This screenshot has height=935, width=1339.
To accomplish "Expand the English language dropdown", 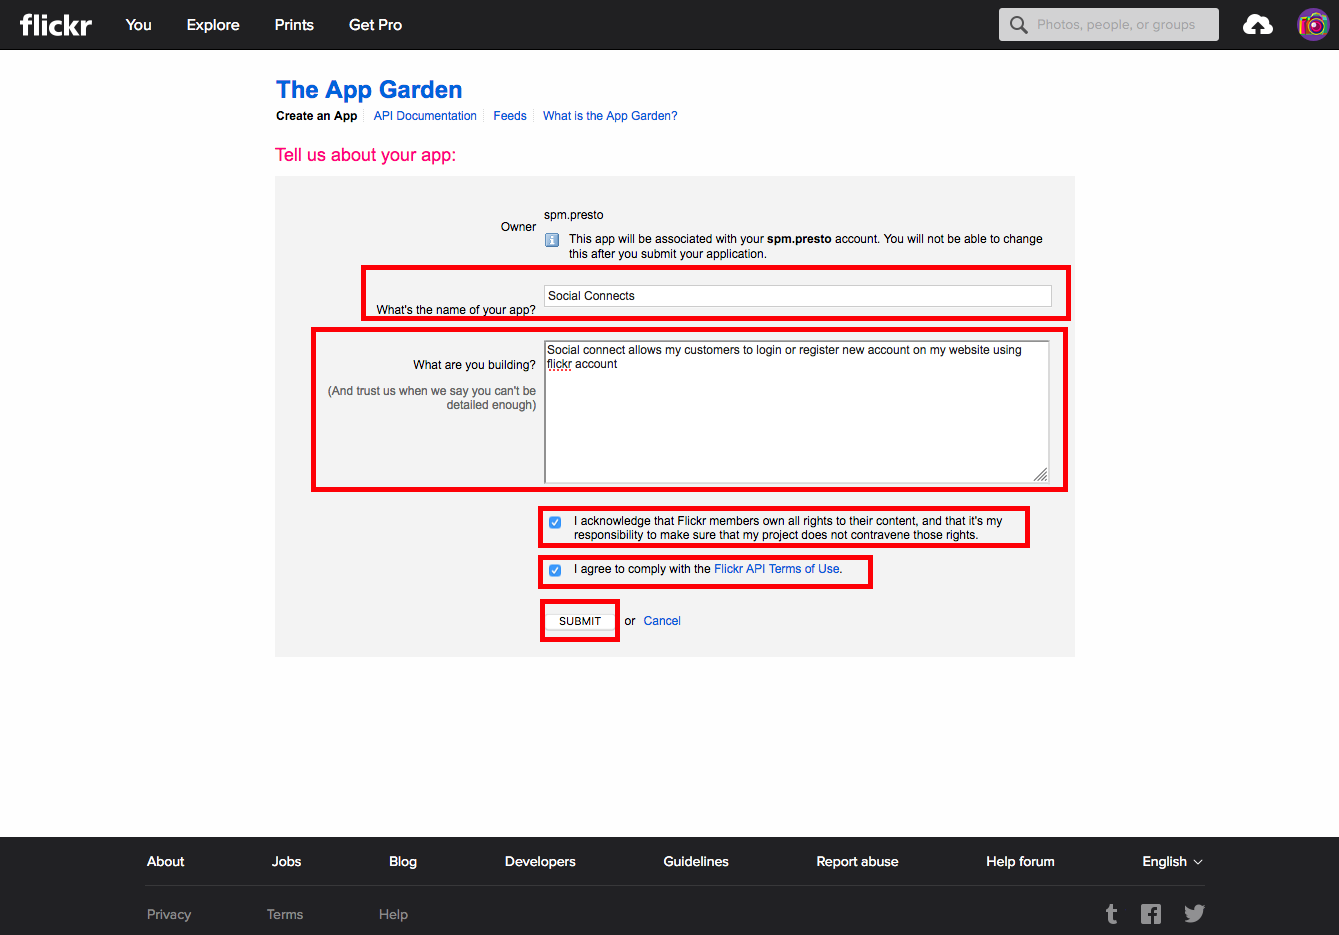I will coord(1172,861).
